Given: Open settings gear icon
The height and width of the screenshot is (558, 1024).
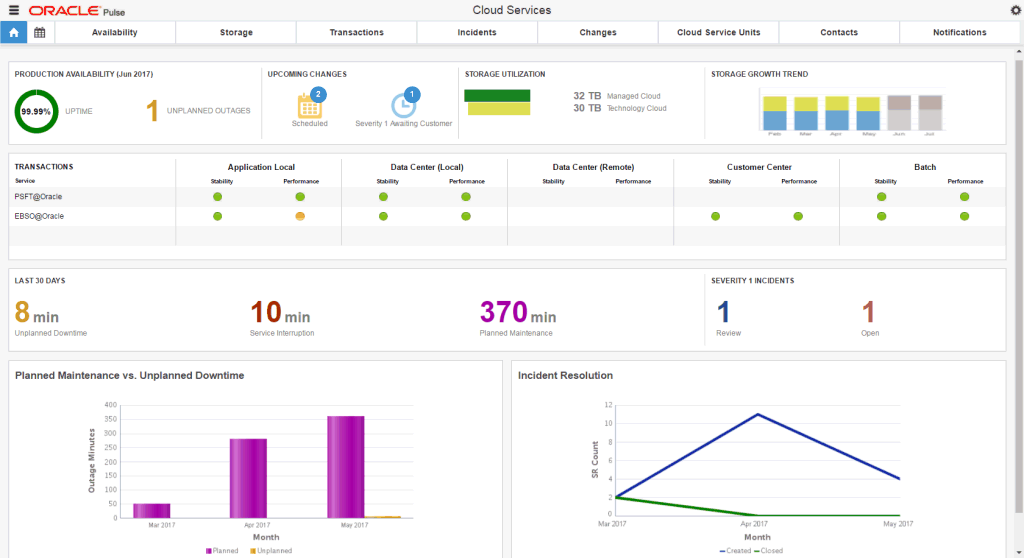Looking at the screenshot, I should tap(1016, 10).
